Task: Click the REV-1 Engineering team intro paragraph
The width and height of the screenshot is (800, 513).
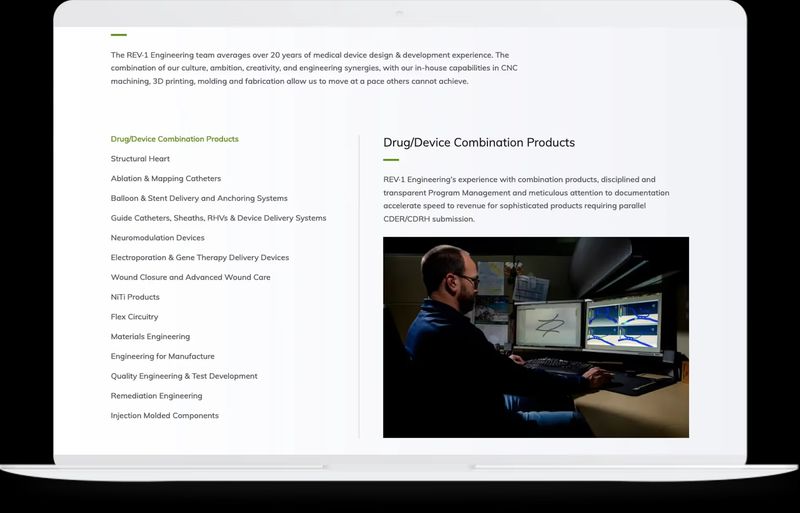Action: click(314, 68)
